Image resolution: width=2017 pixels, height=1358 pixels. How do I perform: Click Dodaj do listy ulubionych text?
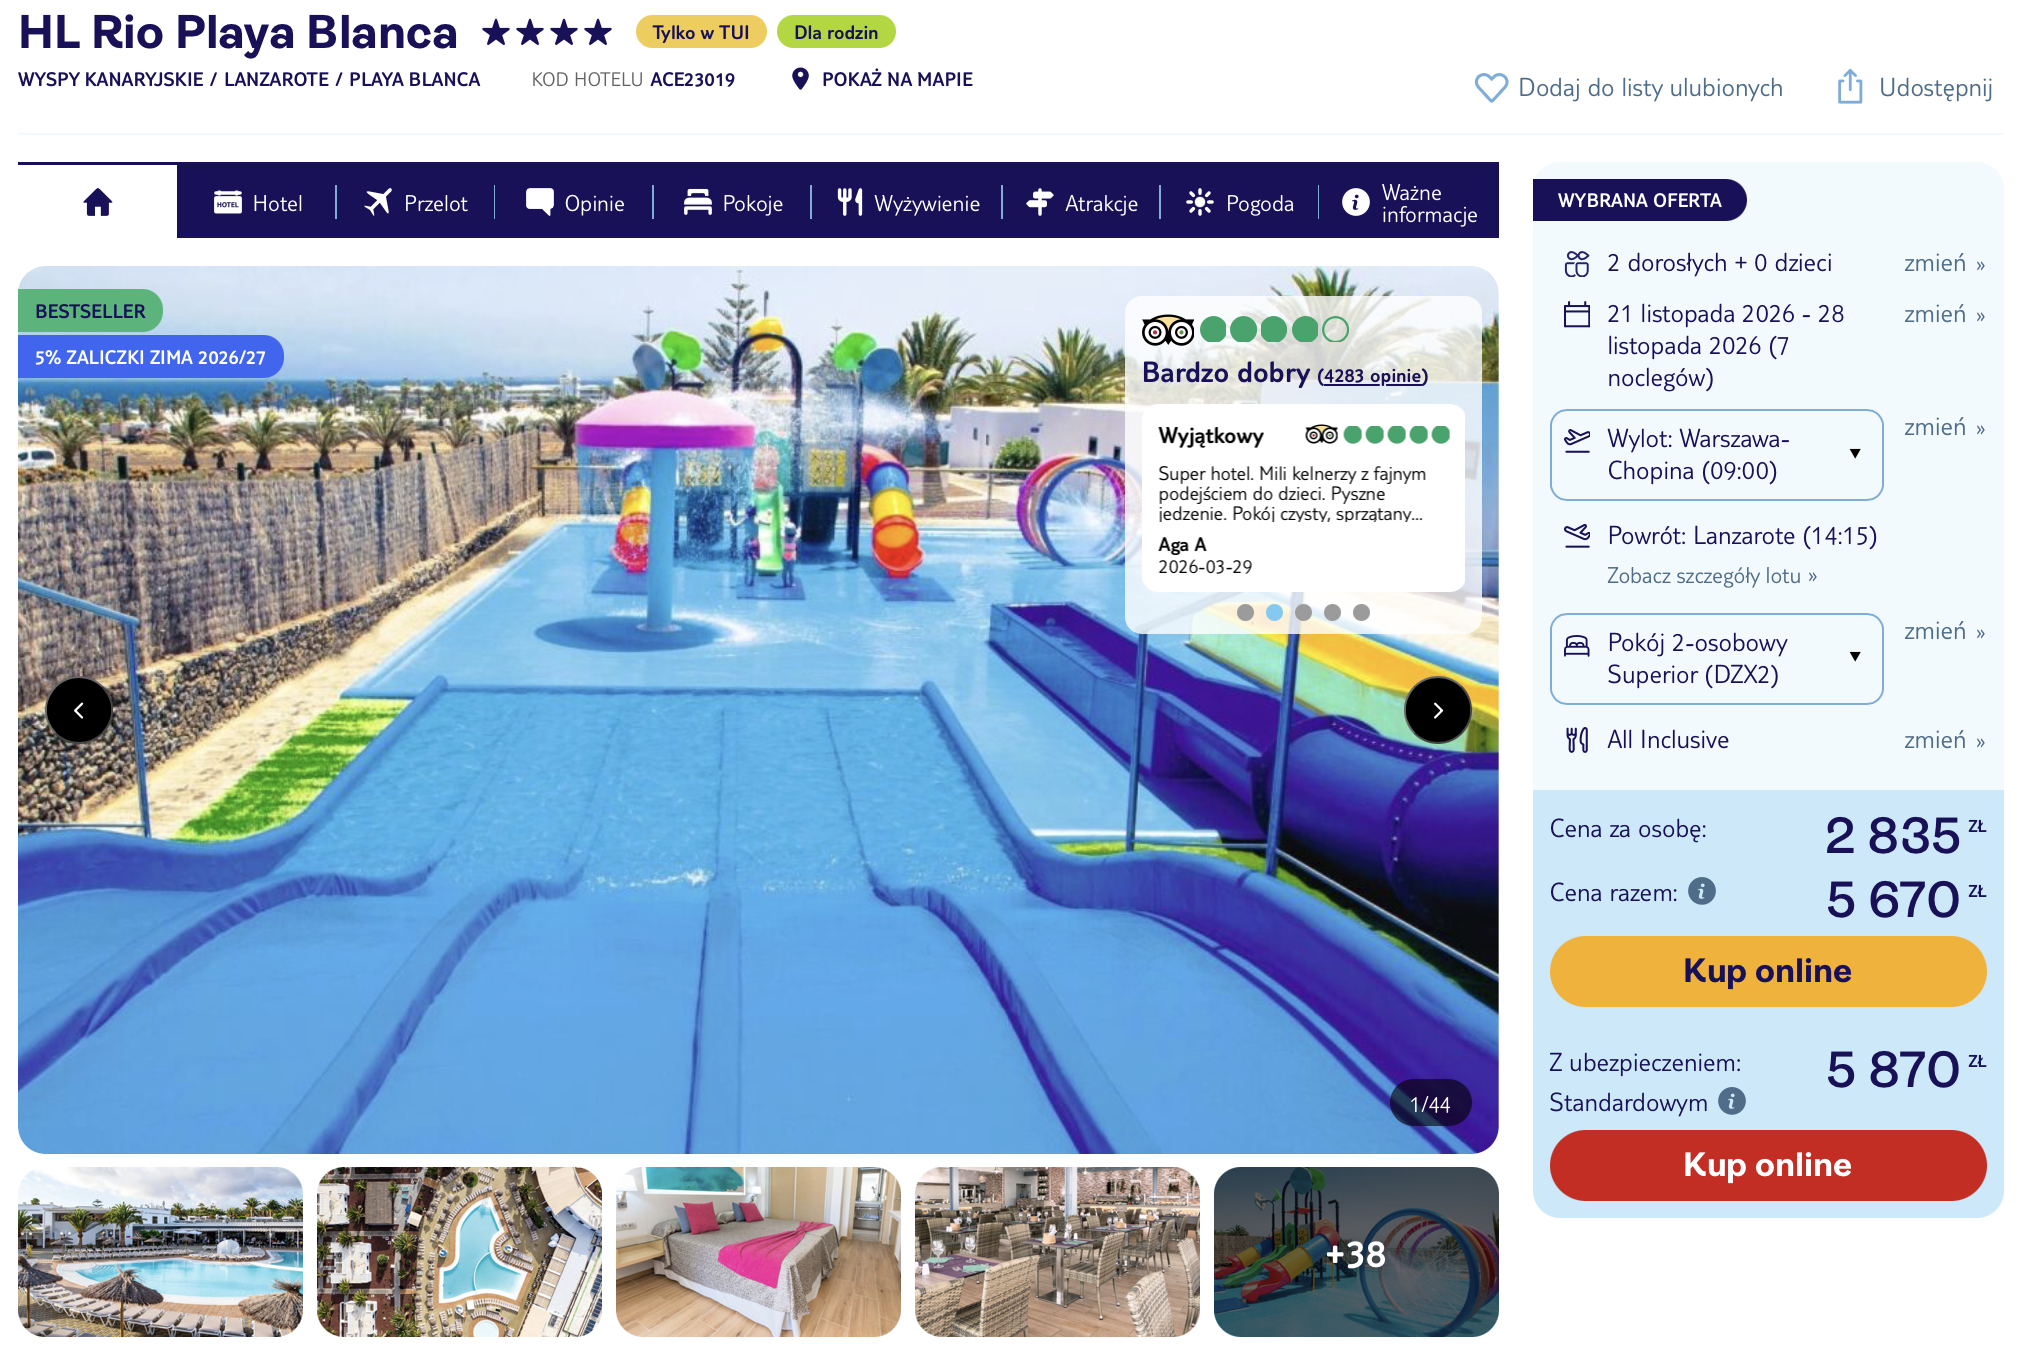[x=1650, y=88]
